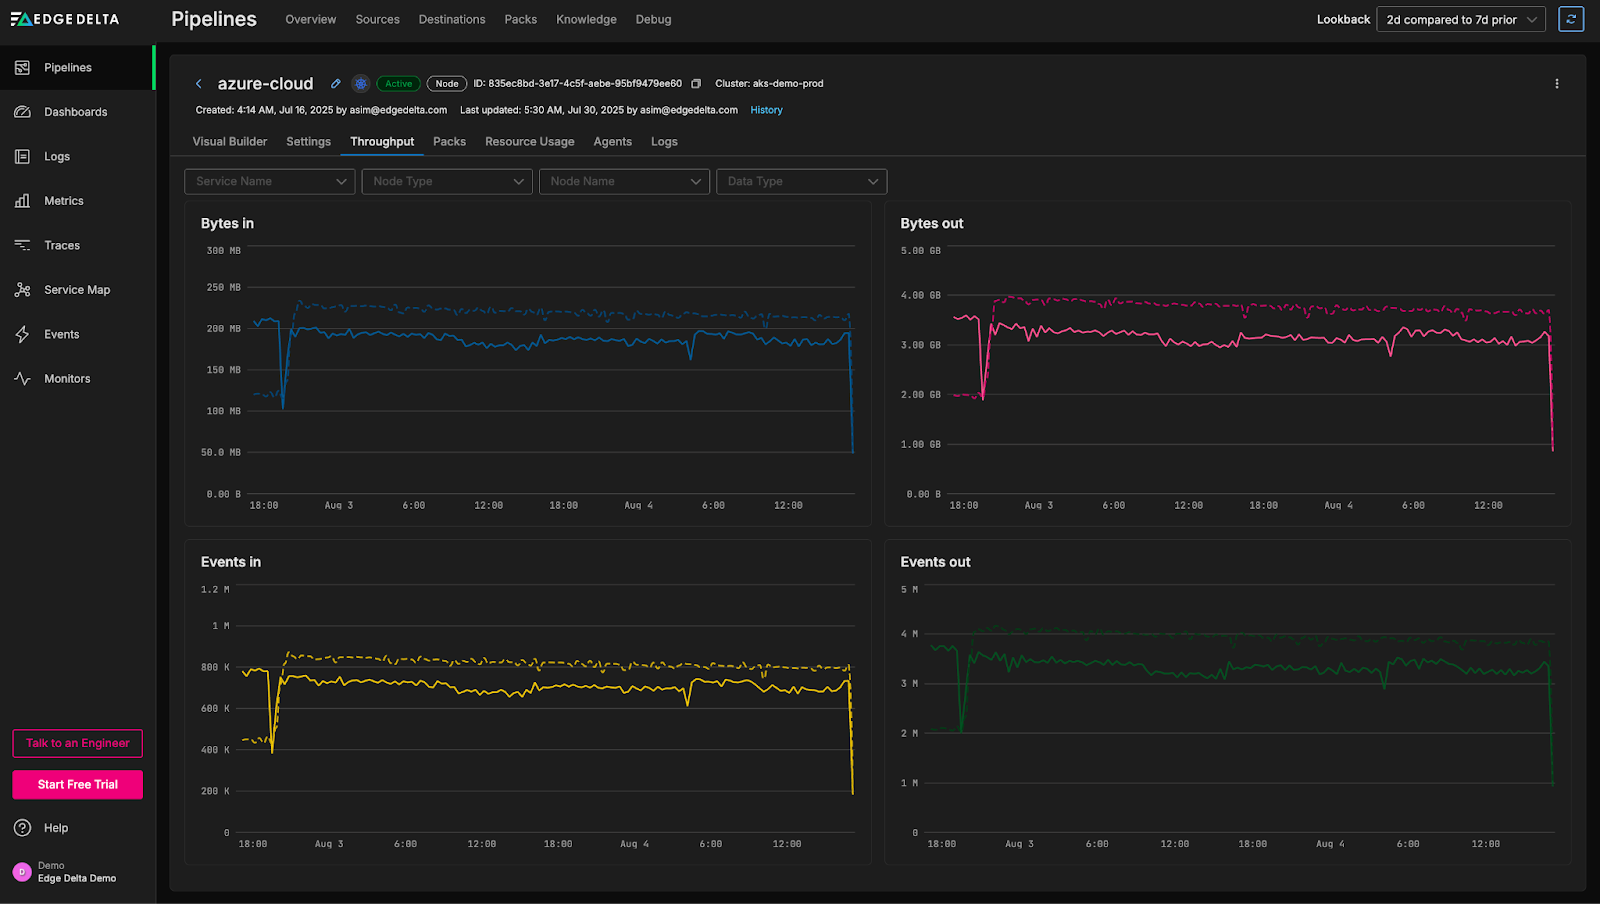Go back using the left arrow icon
The width and height of the screenshot is (1600, 904).
(x=199, y=84)
